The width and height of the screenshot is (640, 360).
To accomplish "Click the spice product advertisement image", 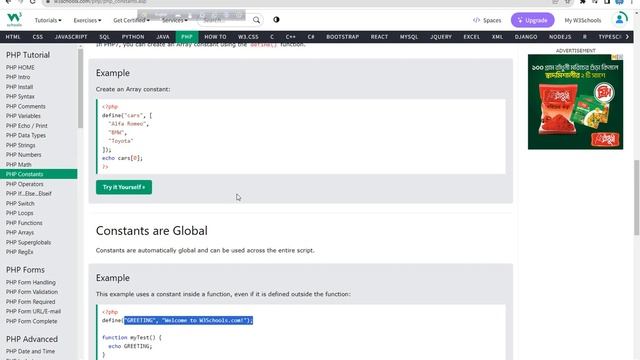I will (575, 102).
